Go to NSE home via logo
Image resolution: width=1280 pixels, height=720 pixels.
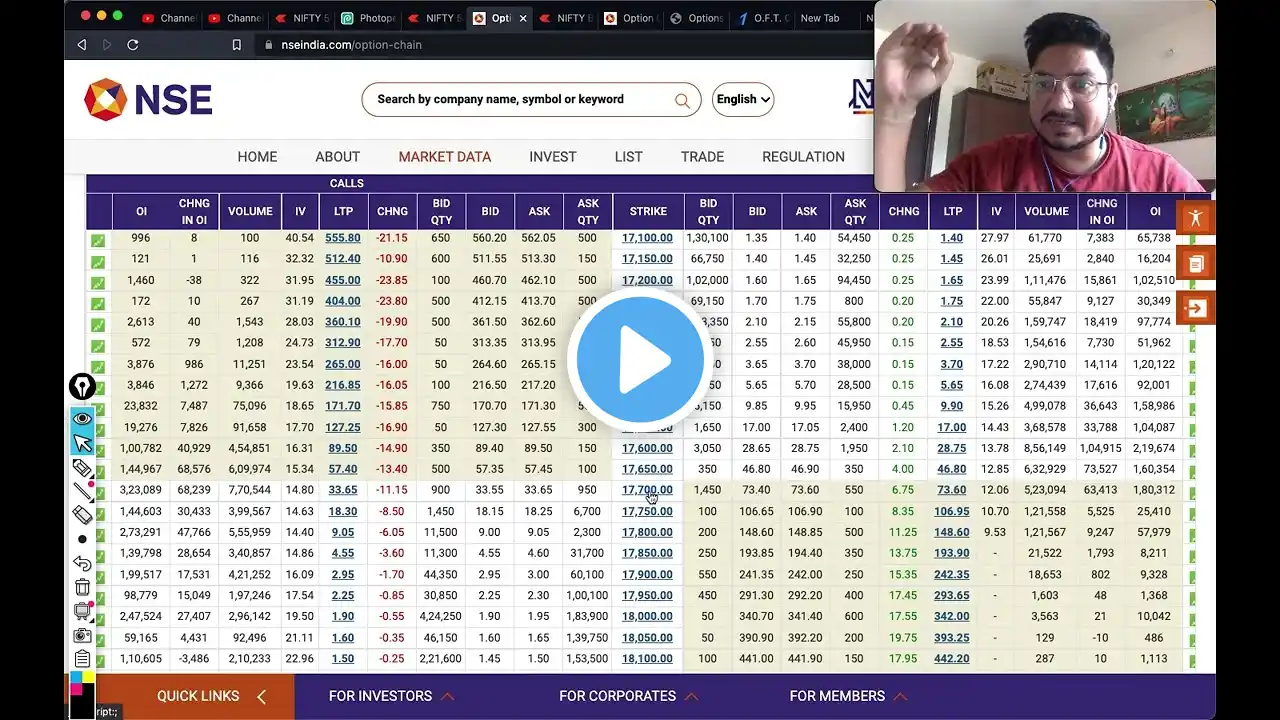click(148, 99)
